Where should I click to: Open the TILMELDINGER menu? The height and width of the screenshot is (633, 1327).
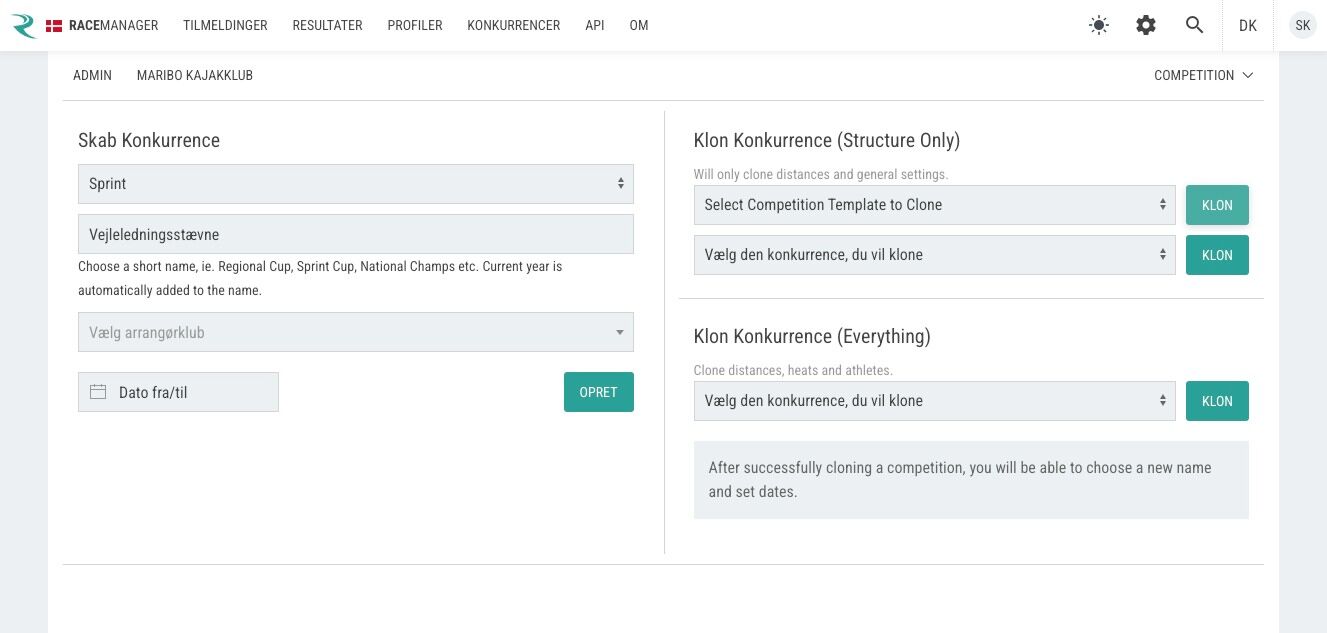225,26
